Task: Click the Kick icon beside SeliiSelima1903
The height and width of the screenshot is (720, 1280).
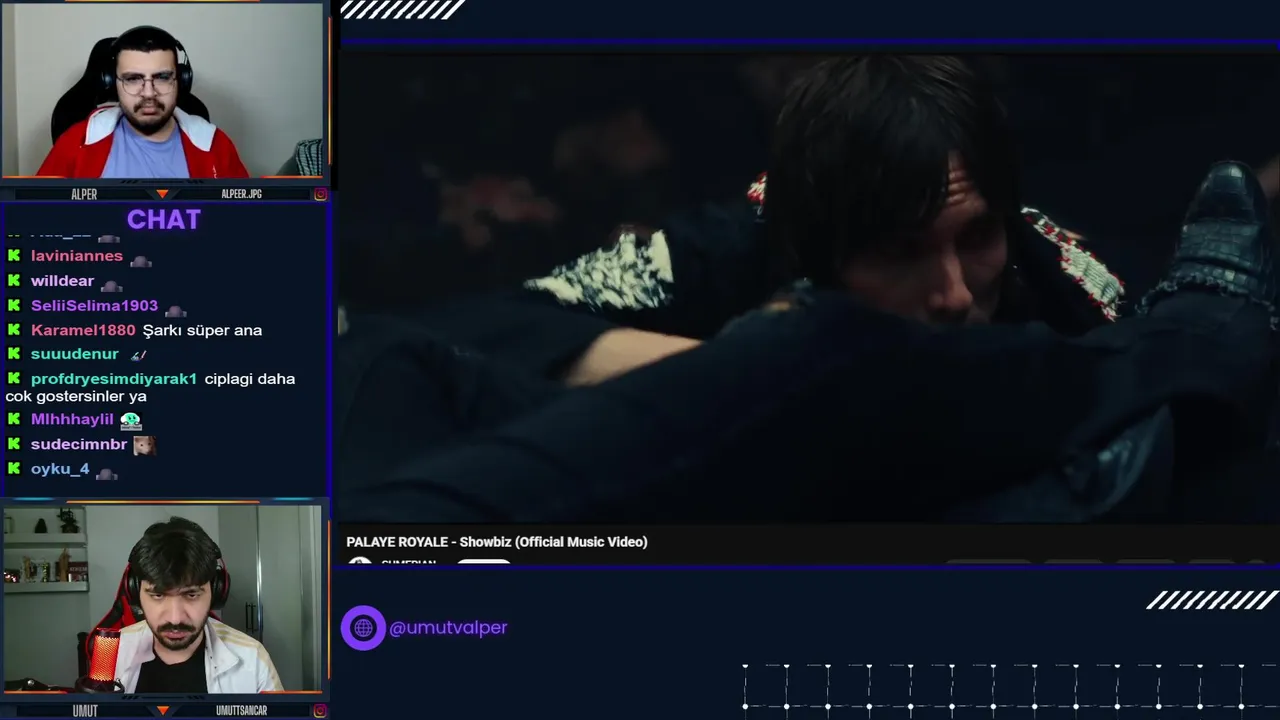Action: 14,305
